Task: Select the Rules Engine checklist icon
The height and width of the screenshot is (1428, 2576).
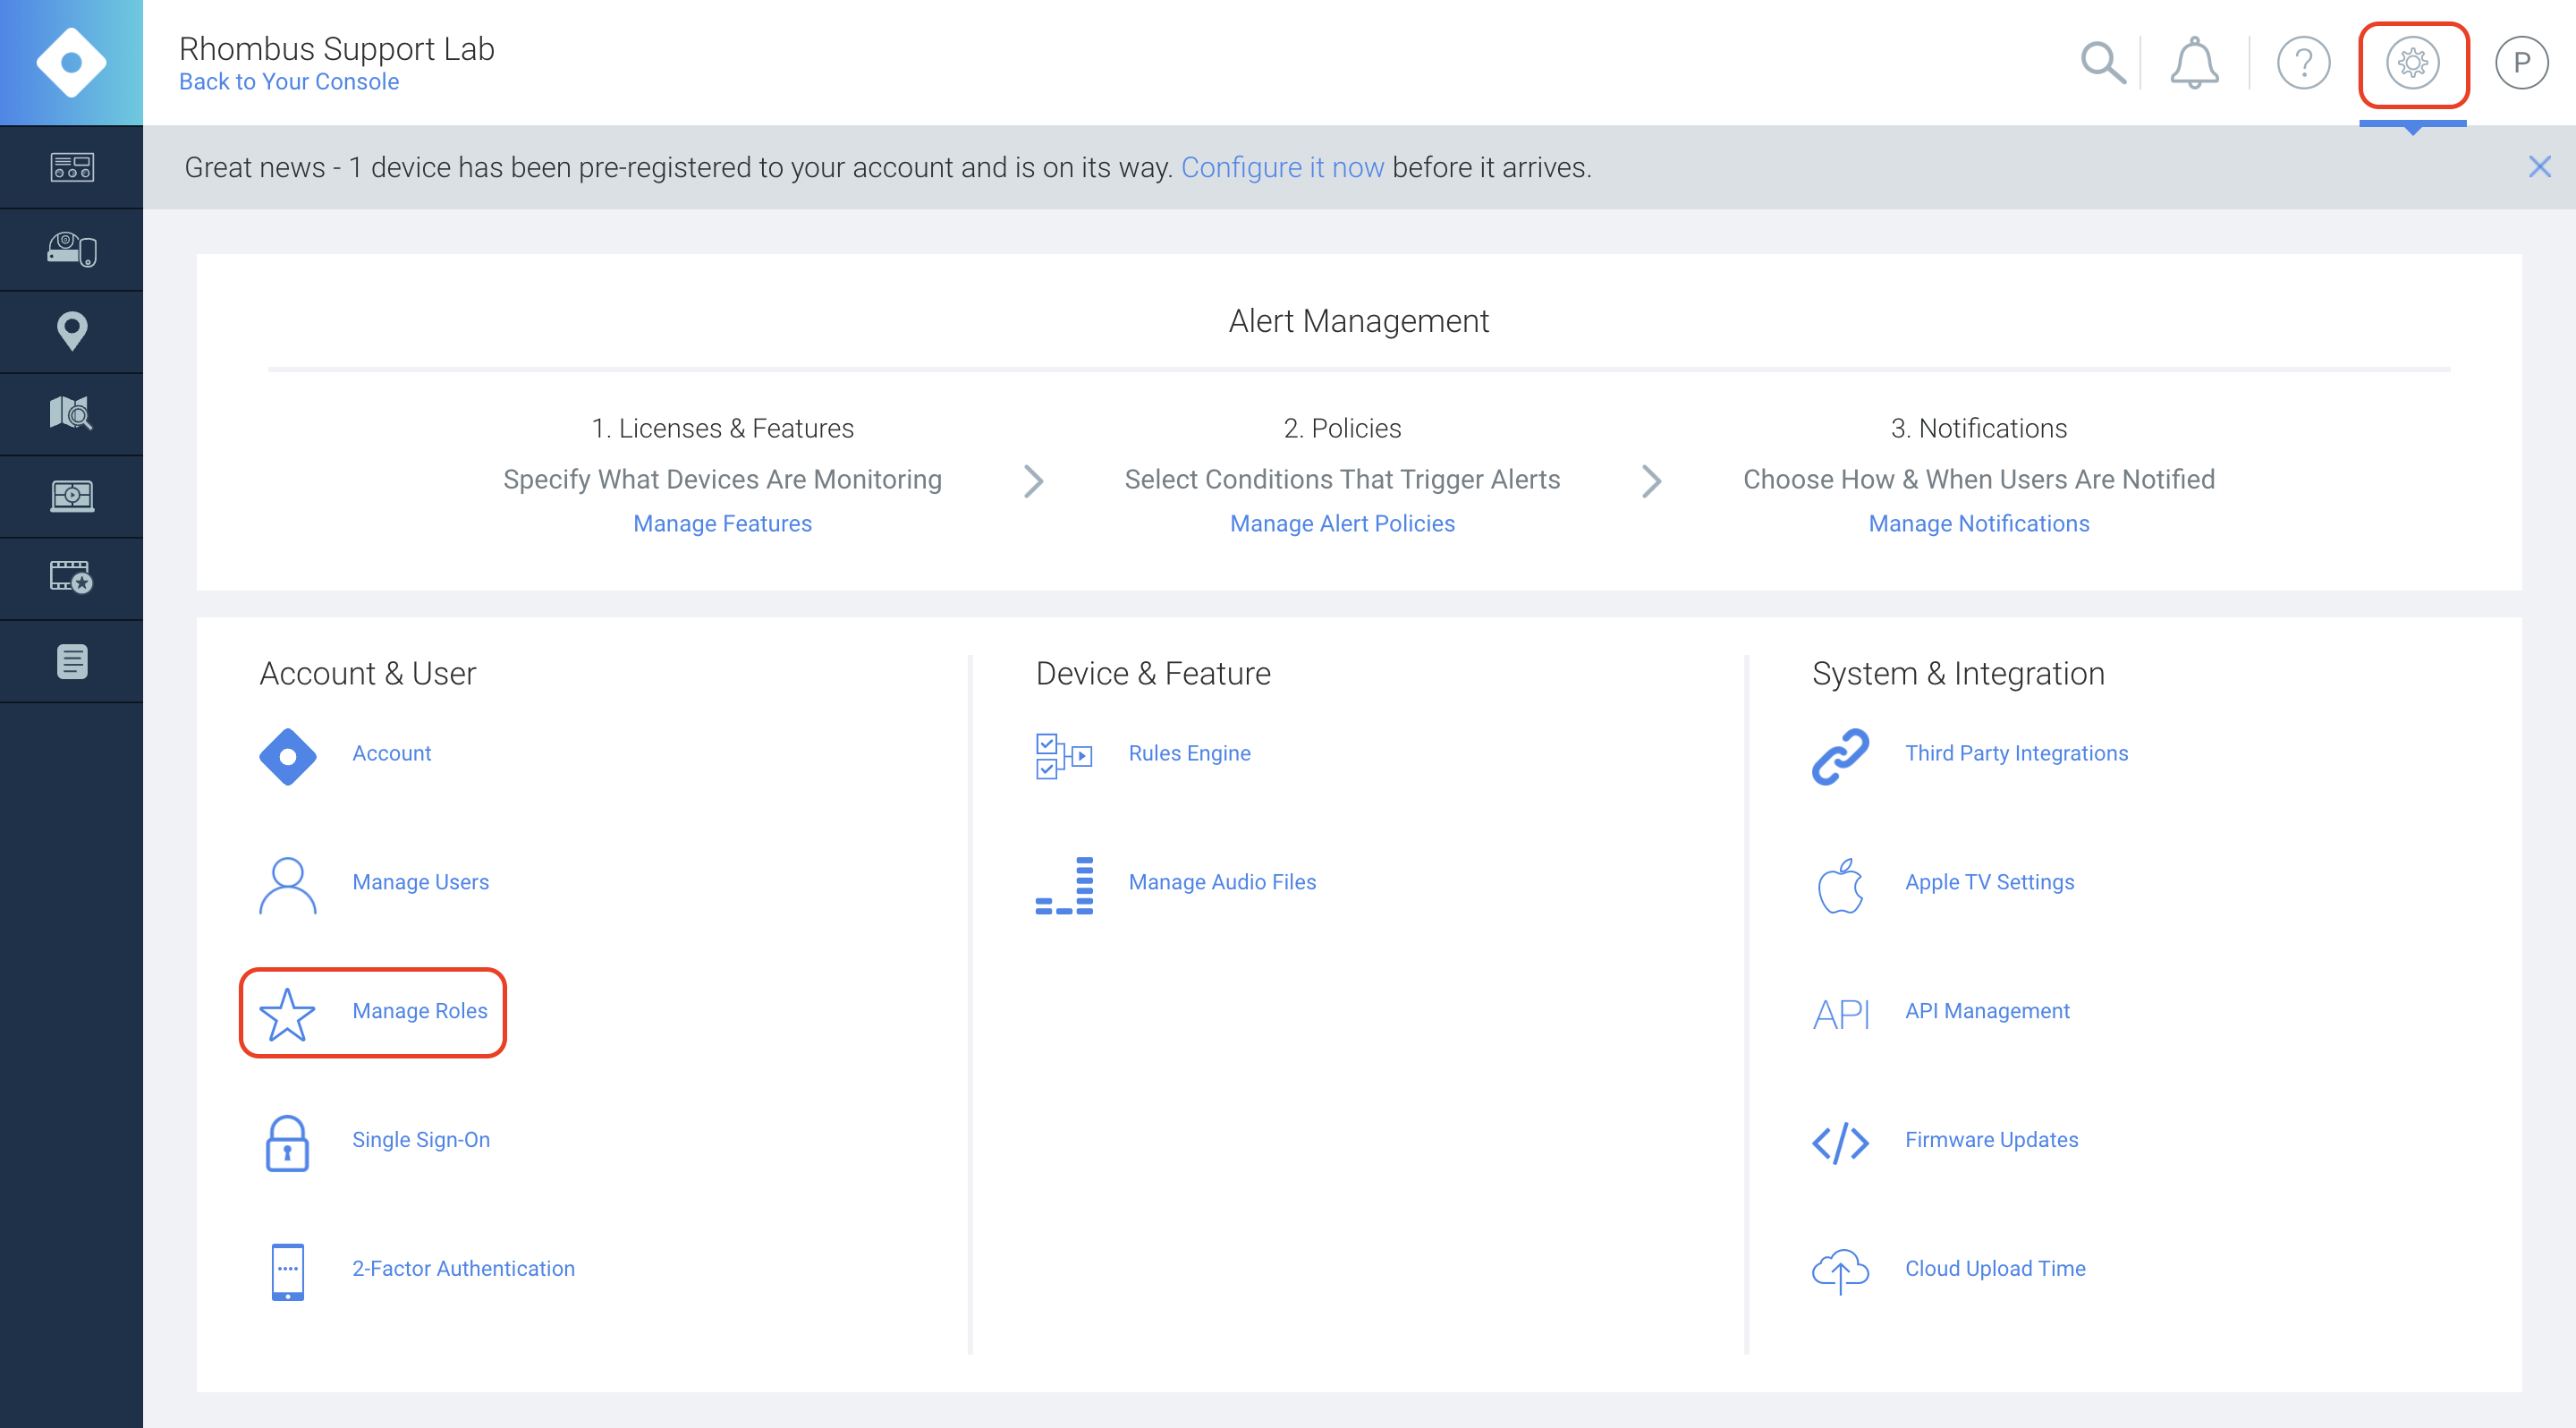Action: [x=1063, y=756]
